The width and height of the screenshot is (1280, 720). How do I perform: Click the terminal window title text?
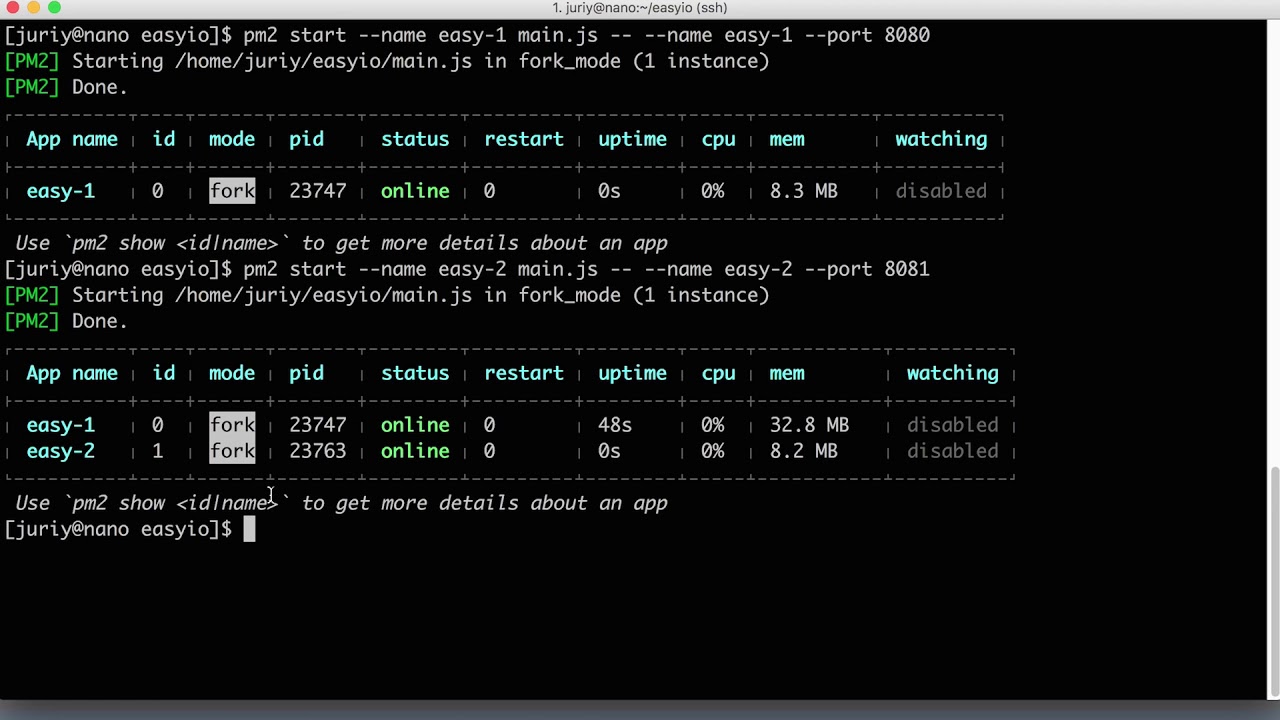pos(640,8)
